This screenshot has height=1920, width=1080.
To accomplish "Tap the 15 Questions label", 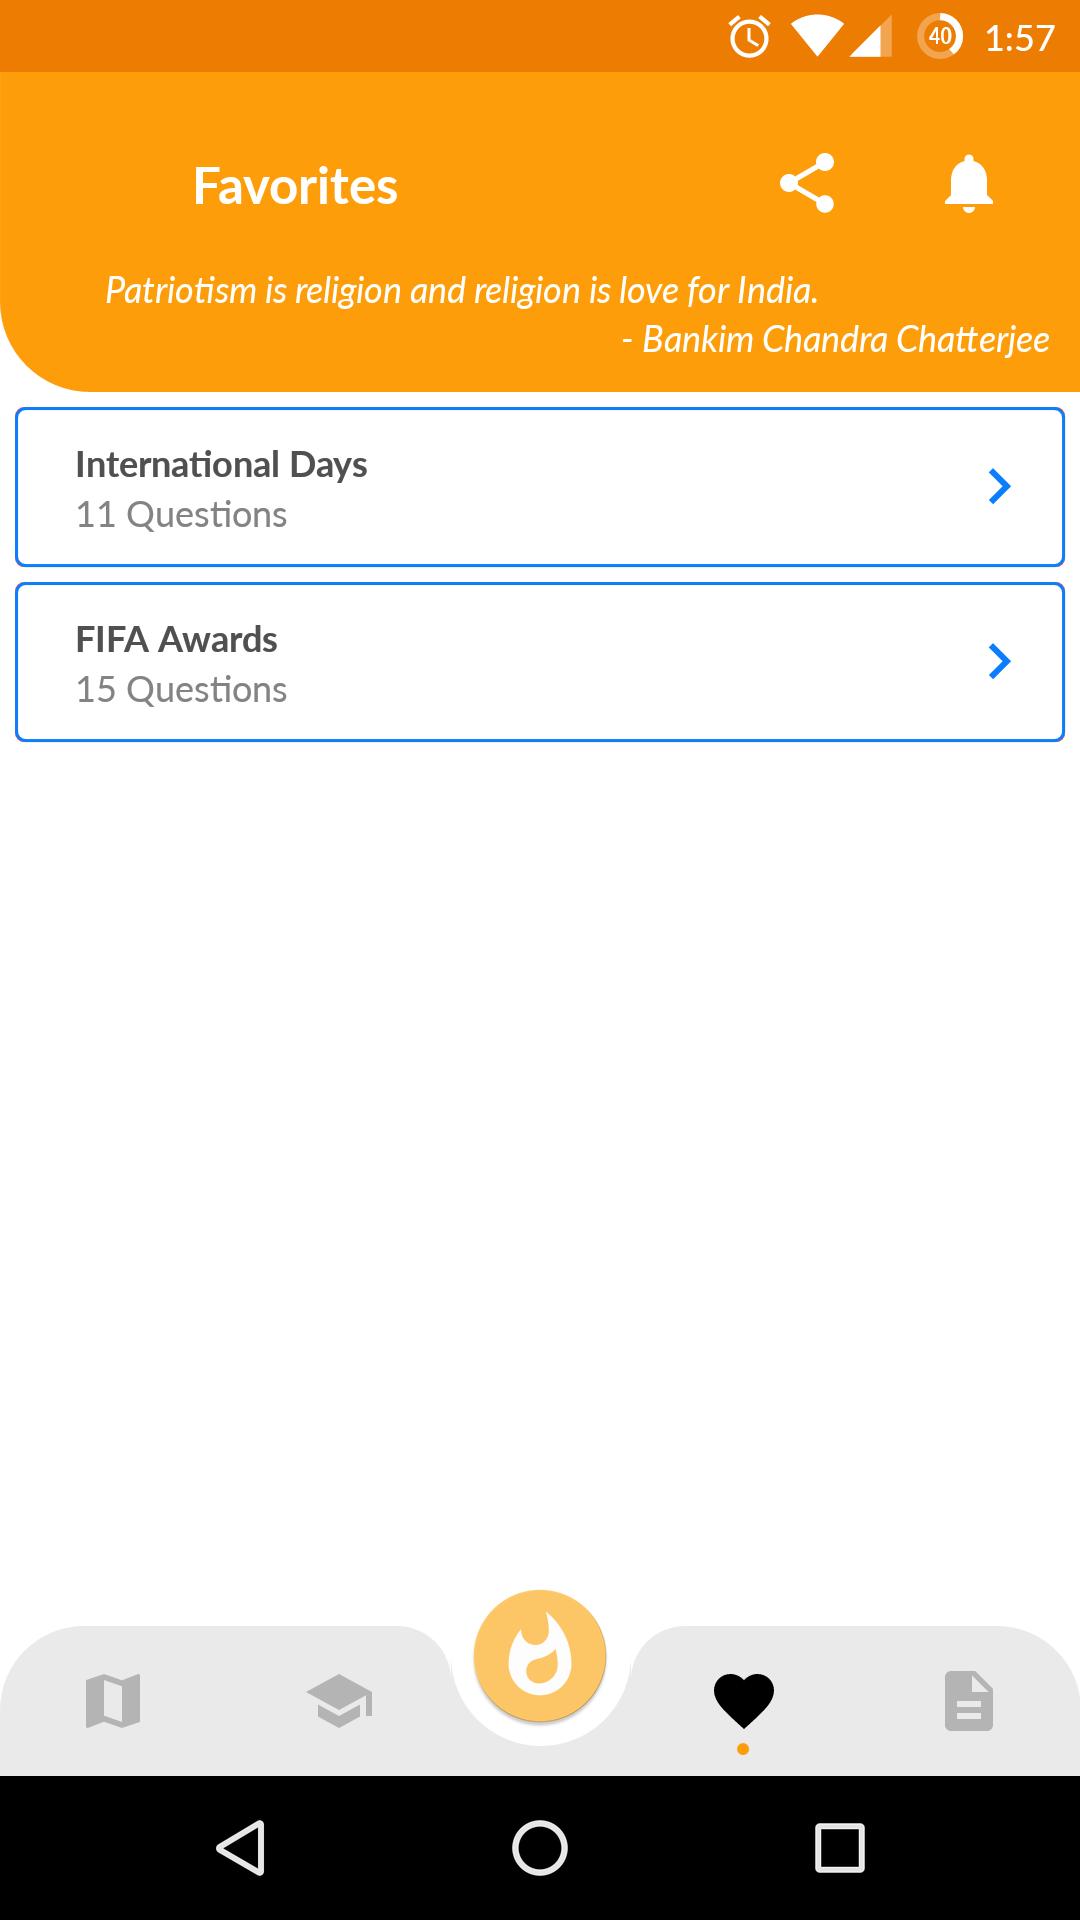I will (181, 690).
